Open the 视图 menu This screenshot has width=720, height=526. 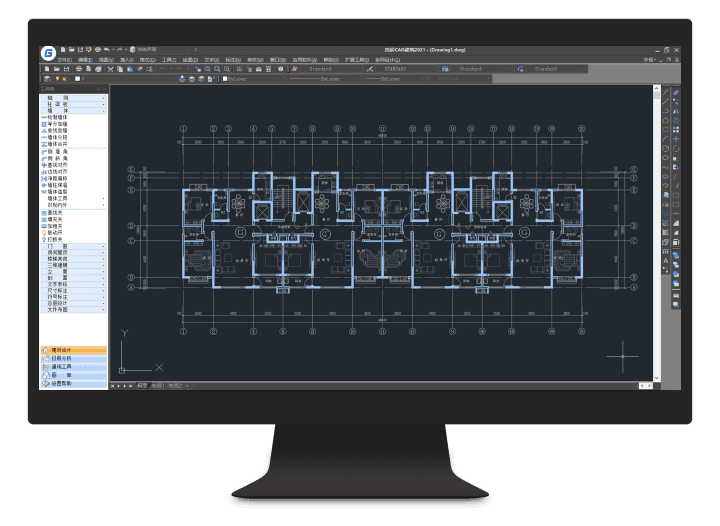[106, 60]
